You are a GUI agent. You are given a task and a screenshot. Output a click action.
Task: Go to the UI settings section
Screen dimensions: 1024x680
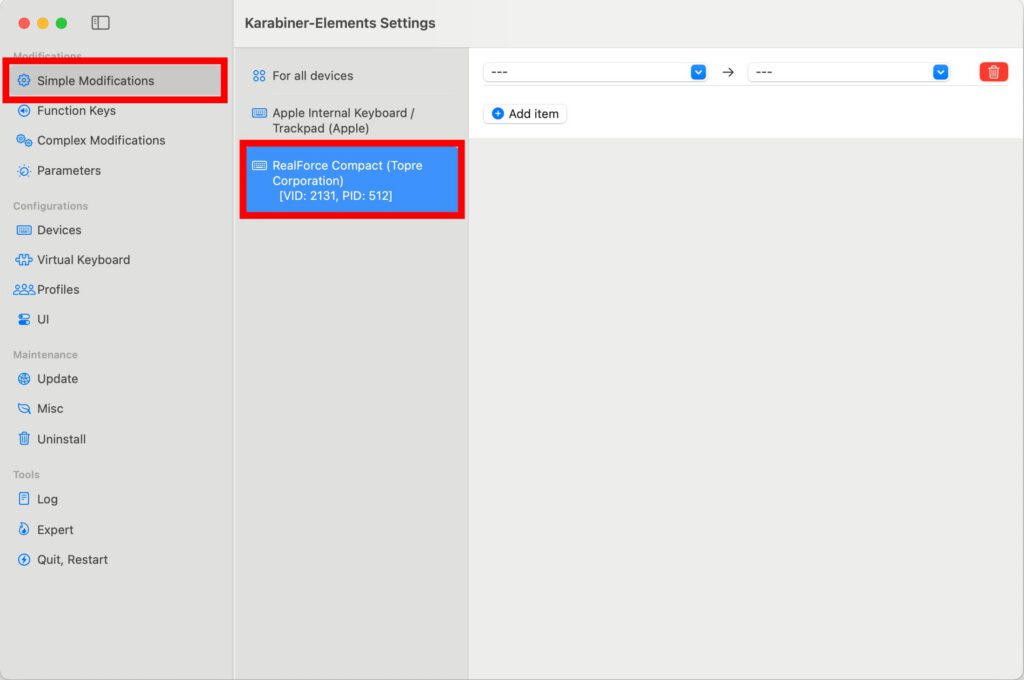pyautogui.click(x=43, y=320)
